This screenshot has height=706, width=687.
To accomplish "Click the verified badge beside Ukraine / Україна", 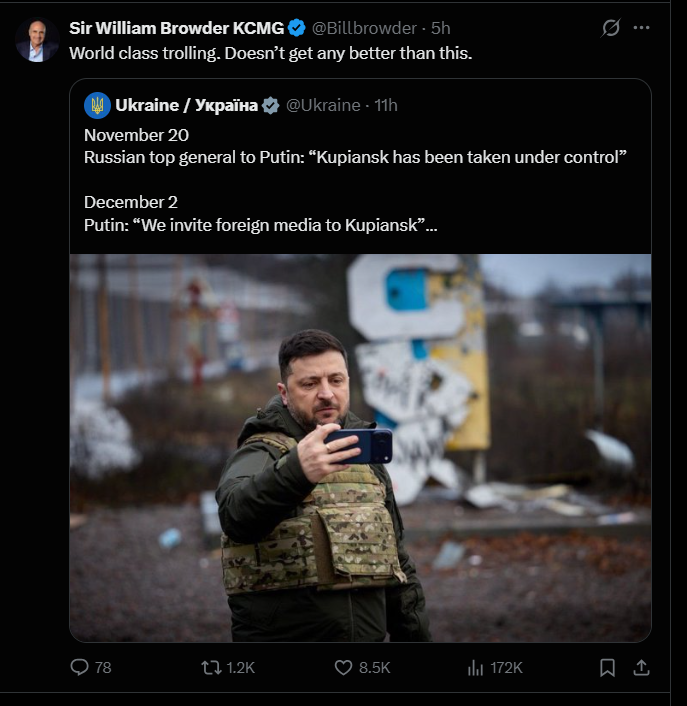I will click(271, 105).
